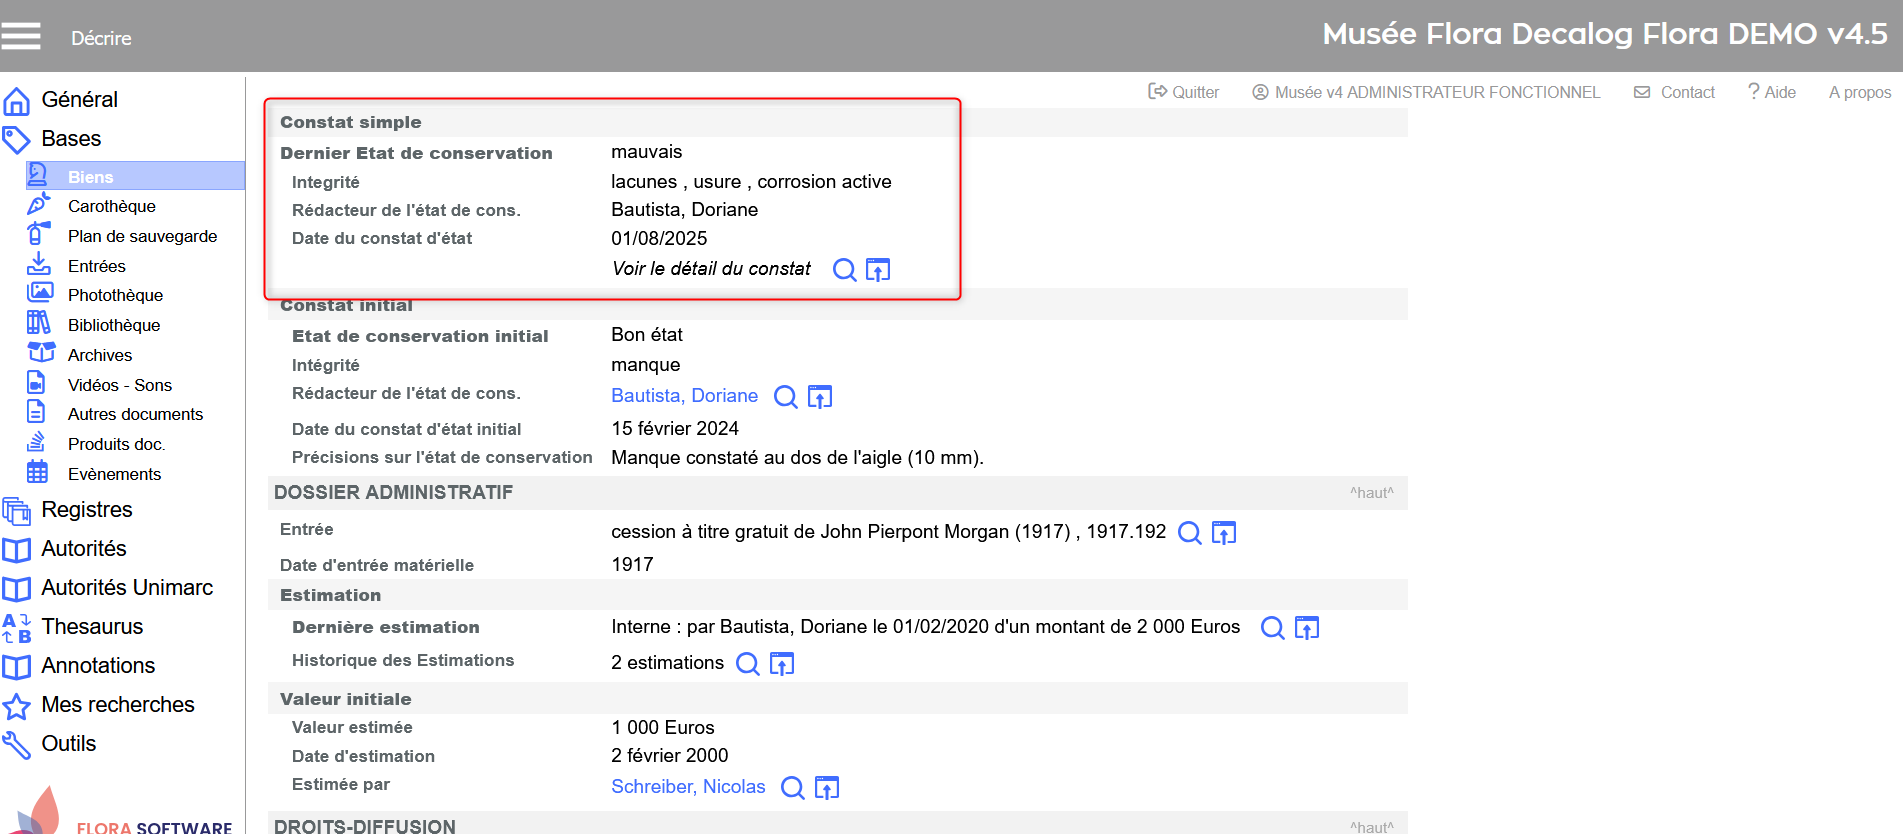The height and width of the screenshot is (834, 1903).
Task: Click magnifier next to Bautista, Doriane link
Action: 786,397
